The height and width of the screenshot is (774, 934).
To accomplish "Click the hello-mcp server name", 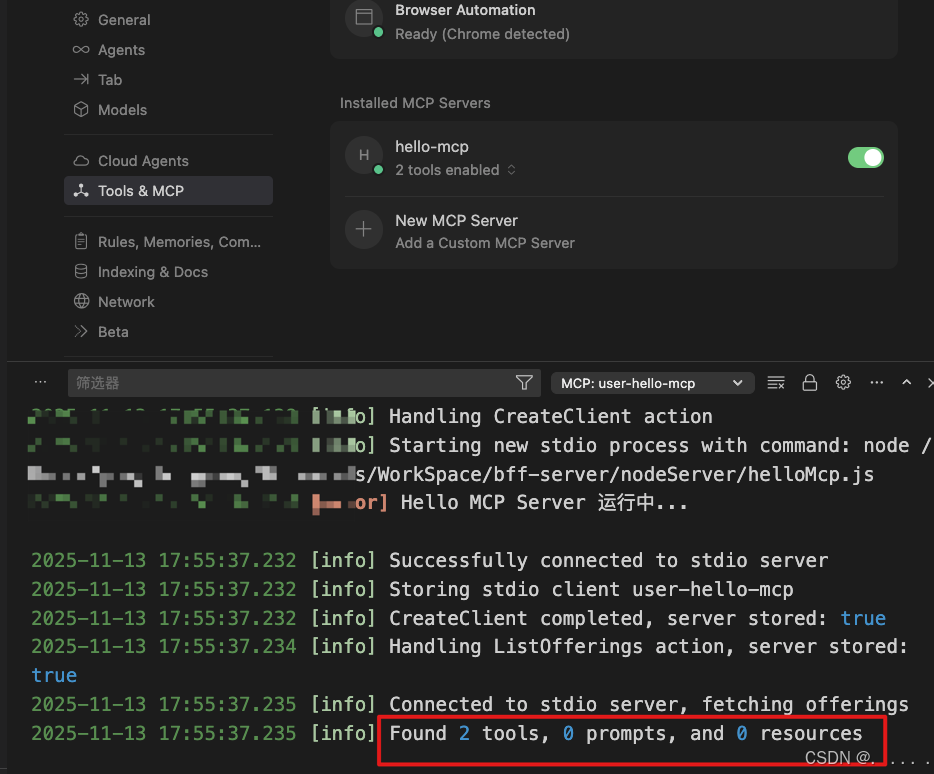I will pos(432,147).
